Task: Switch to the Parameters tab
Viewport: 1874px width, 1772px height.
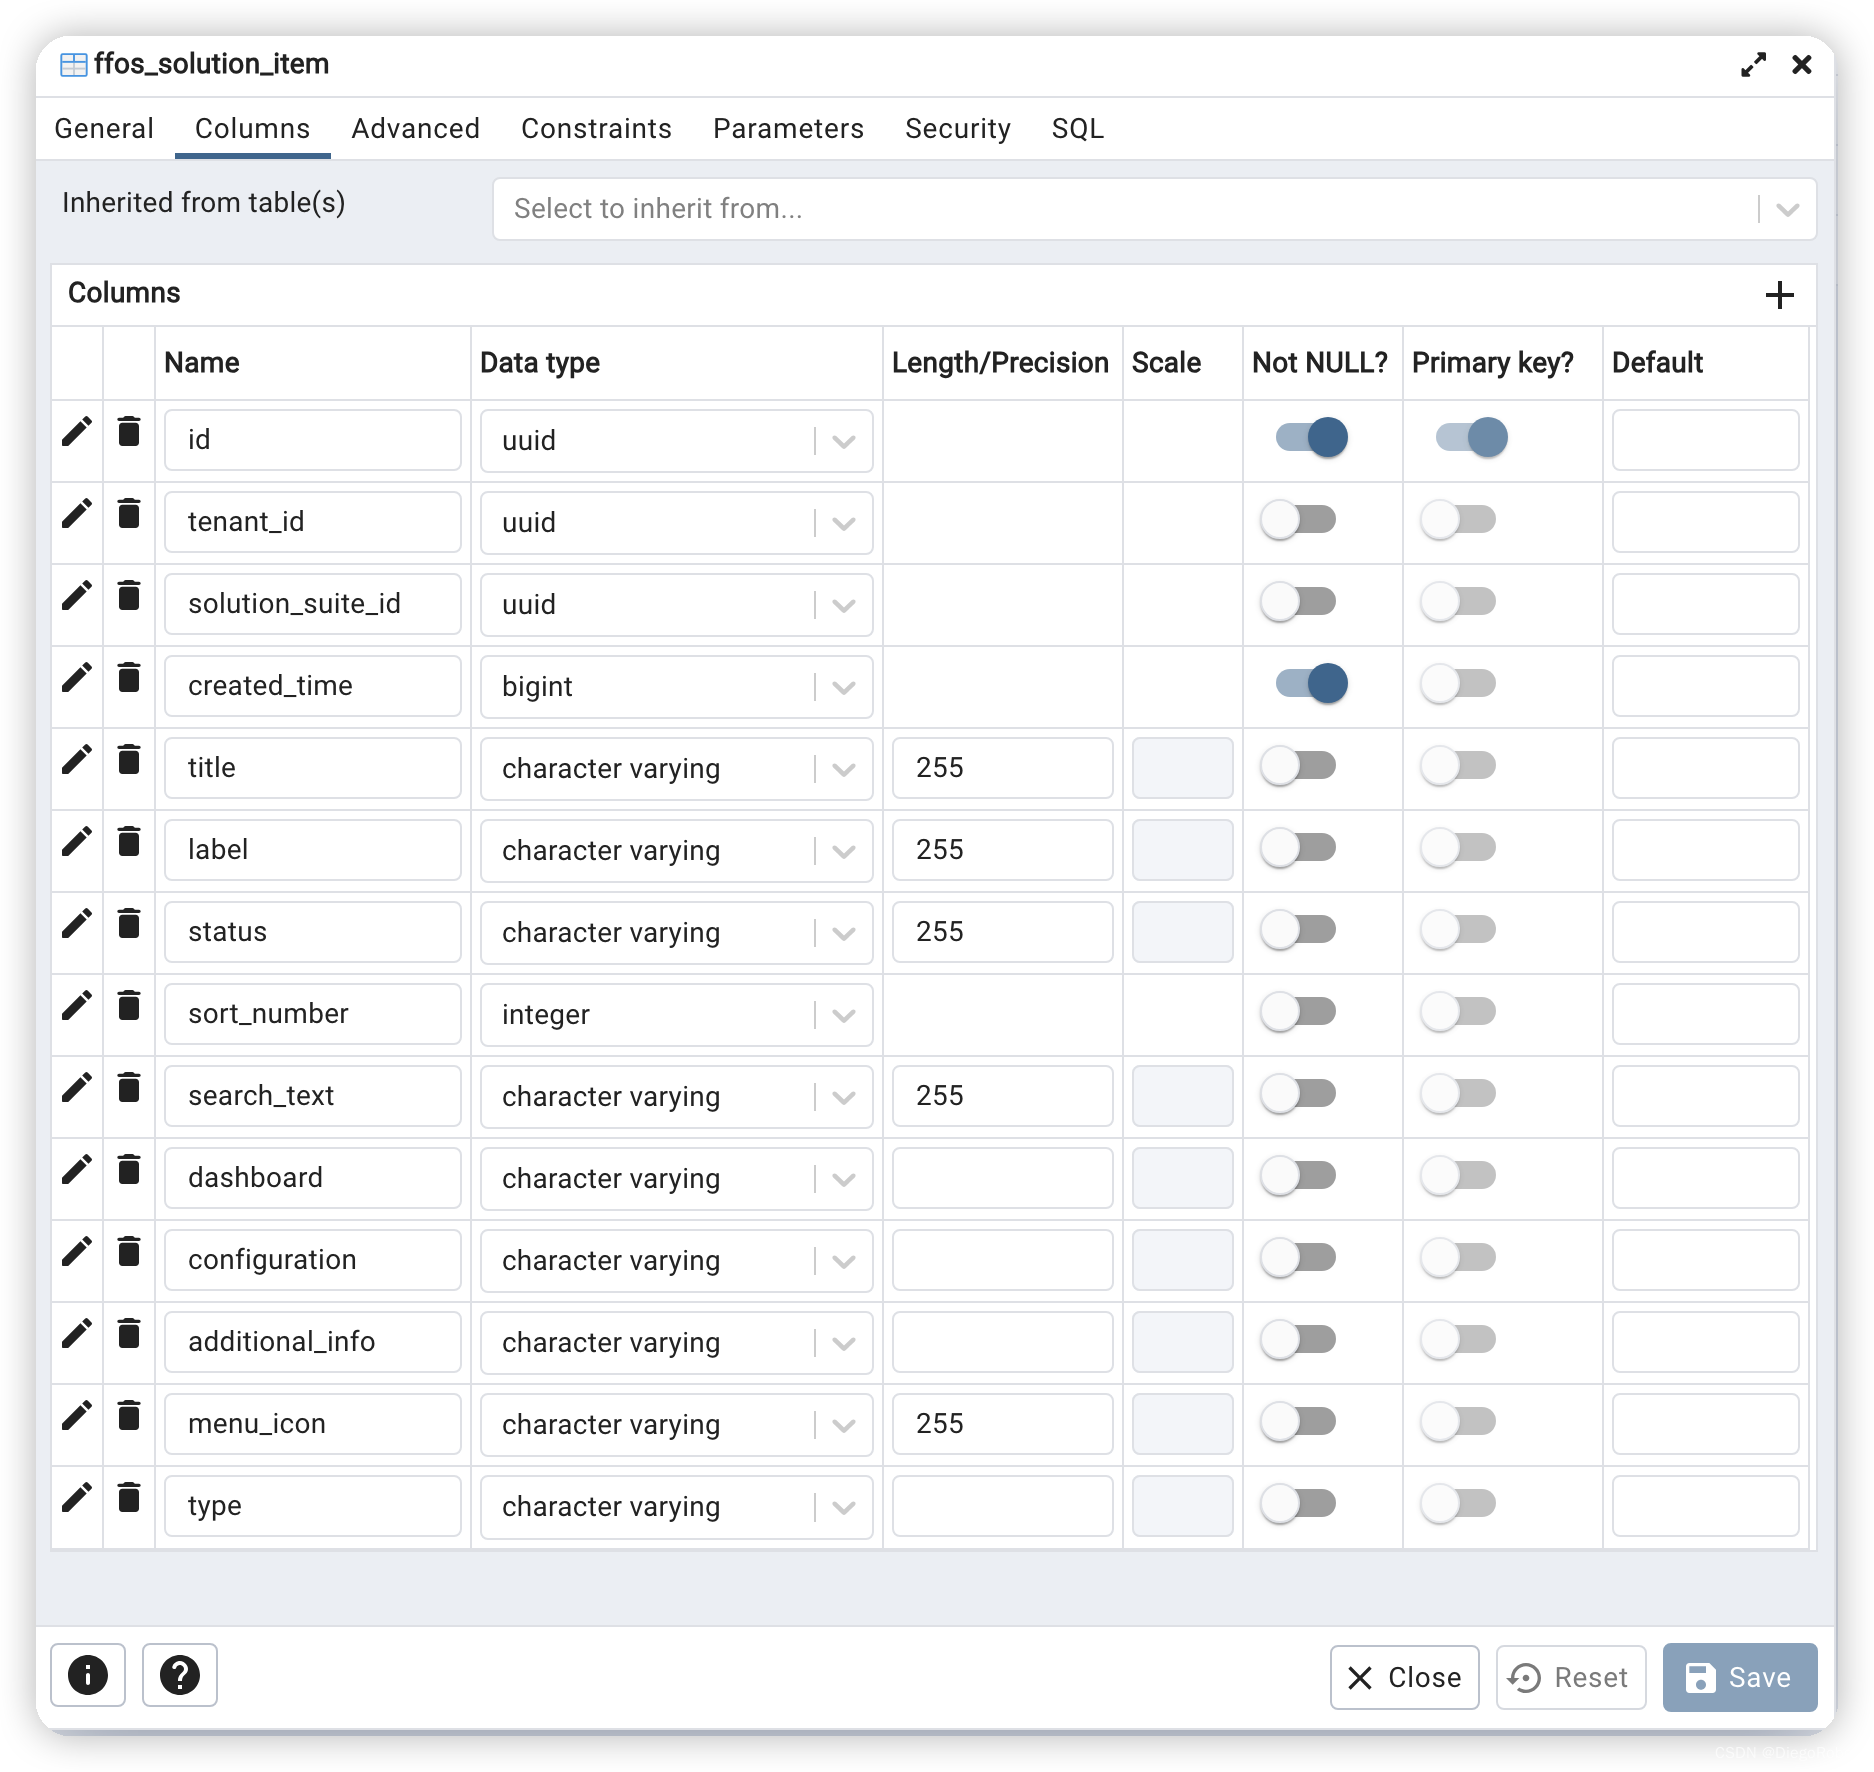Action: point(788,129)
